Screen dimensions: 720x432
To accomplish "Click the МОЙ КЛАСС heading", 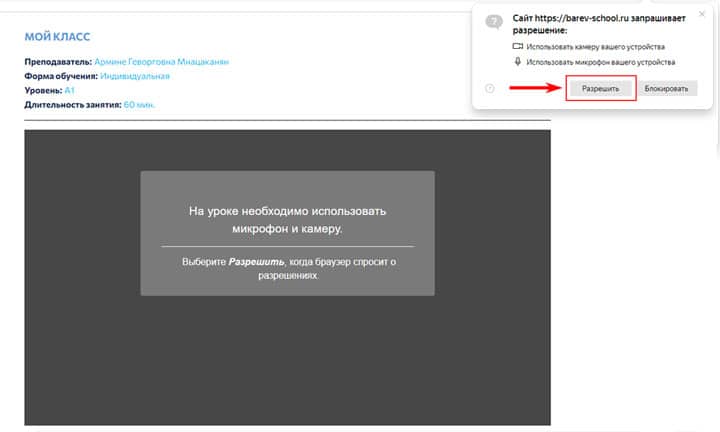I will (57, 37).
